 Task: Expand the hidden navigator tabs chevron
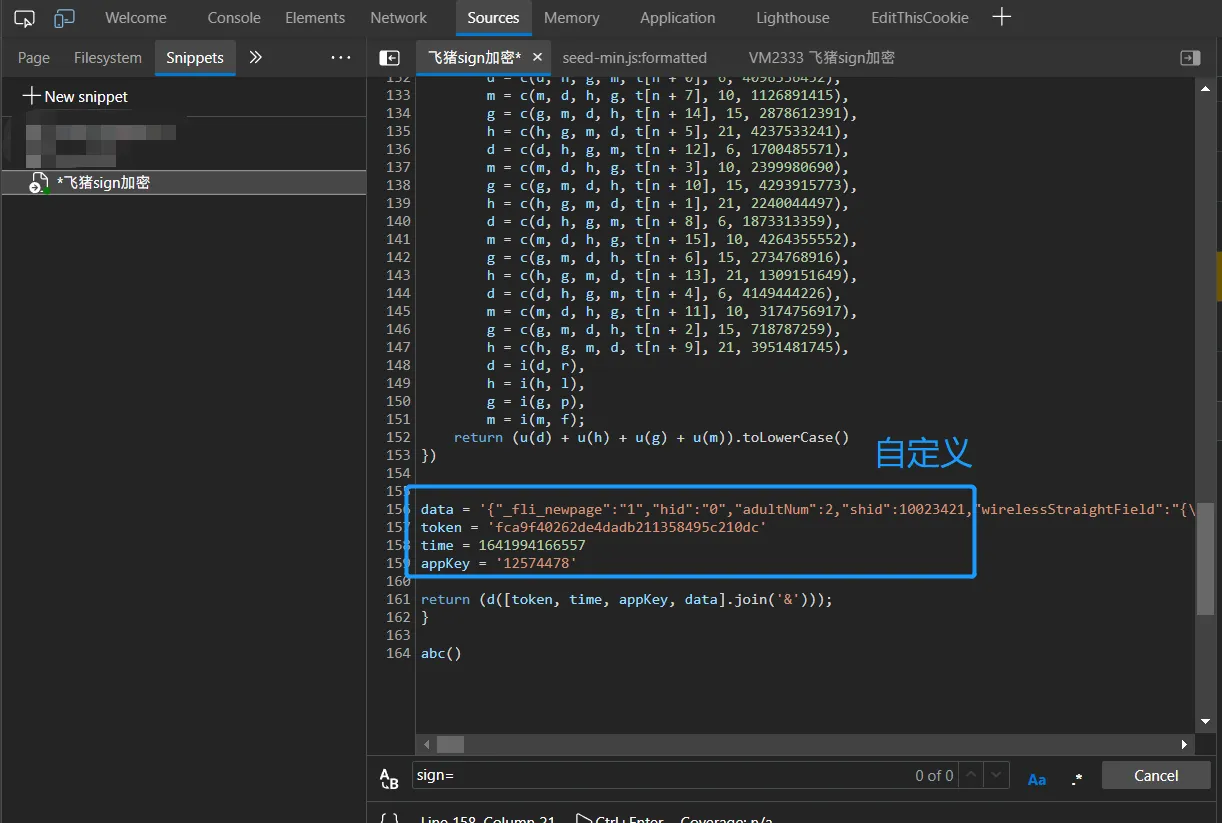tap(256, 58)
